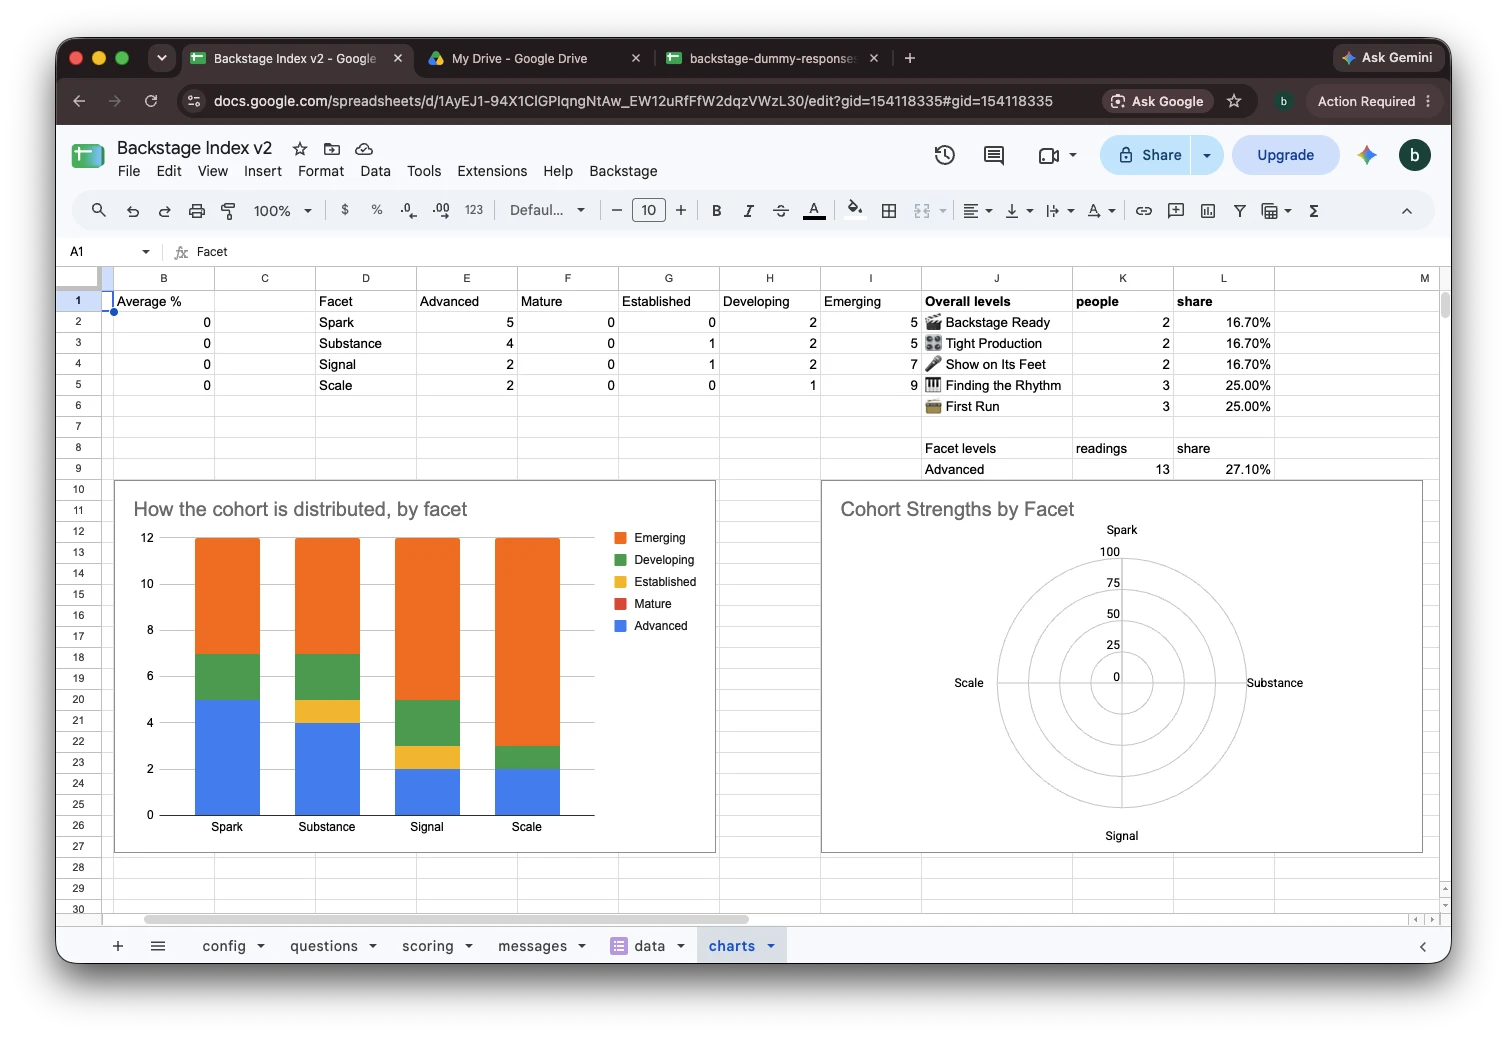Switch to the data sheet tab
Viewport: 1507px width, 1037px height.
click(x=649, y=946)
